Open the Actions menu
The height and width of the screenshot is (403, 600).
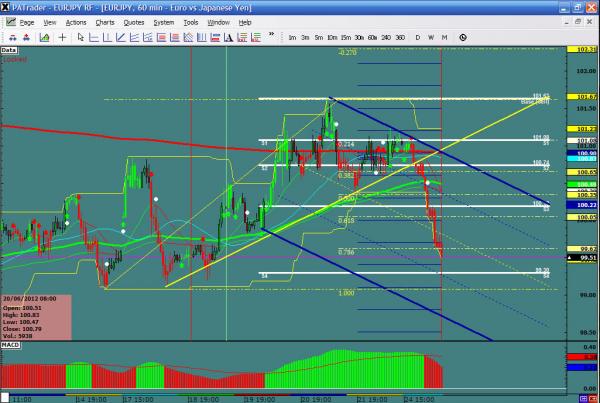point(74,21)
